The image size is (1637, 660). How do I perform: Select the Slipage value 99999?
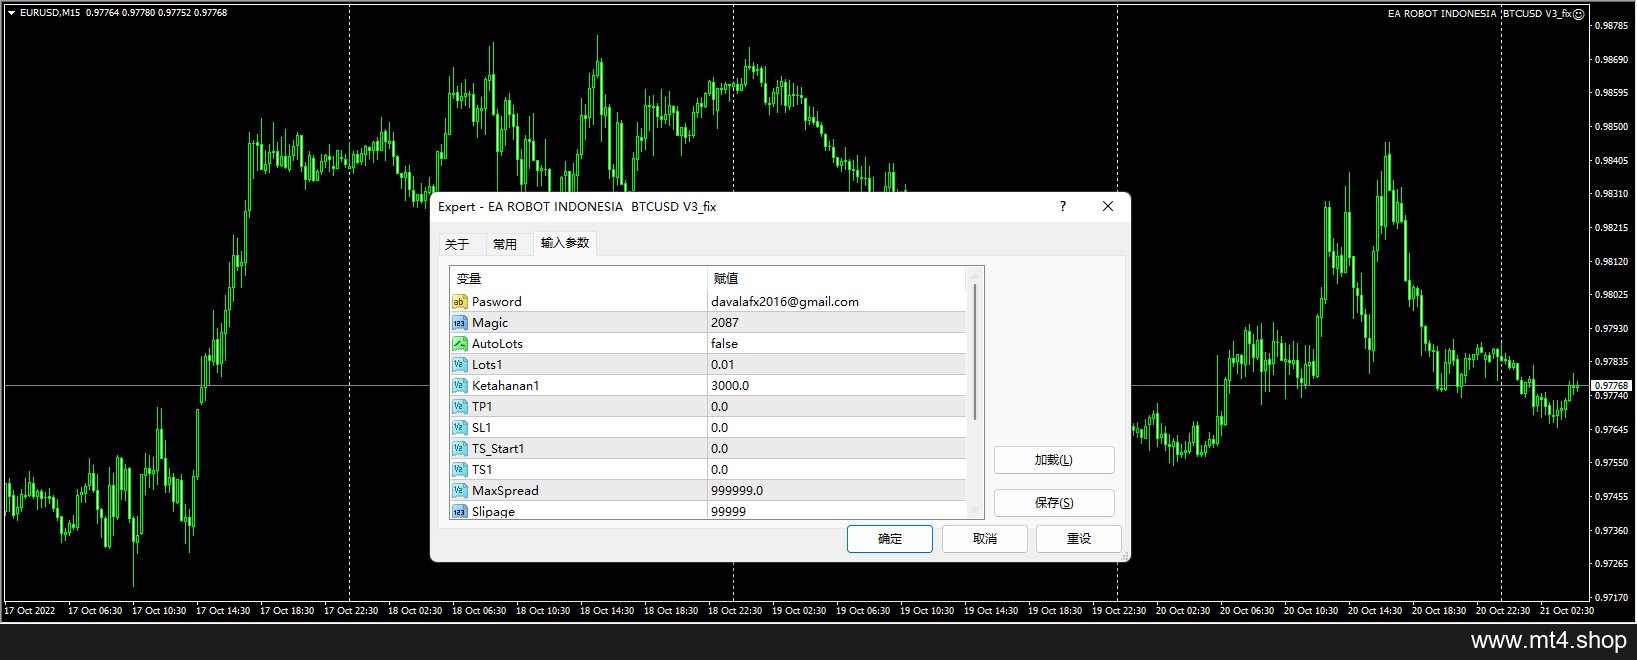tap(728, 511)
